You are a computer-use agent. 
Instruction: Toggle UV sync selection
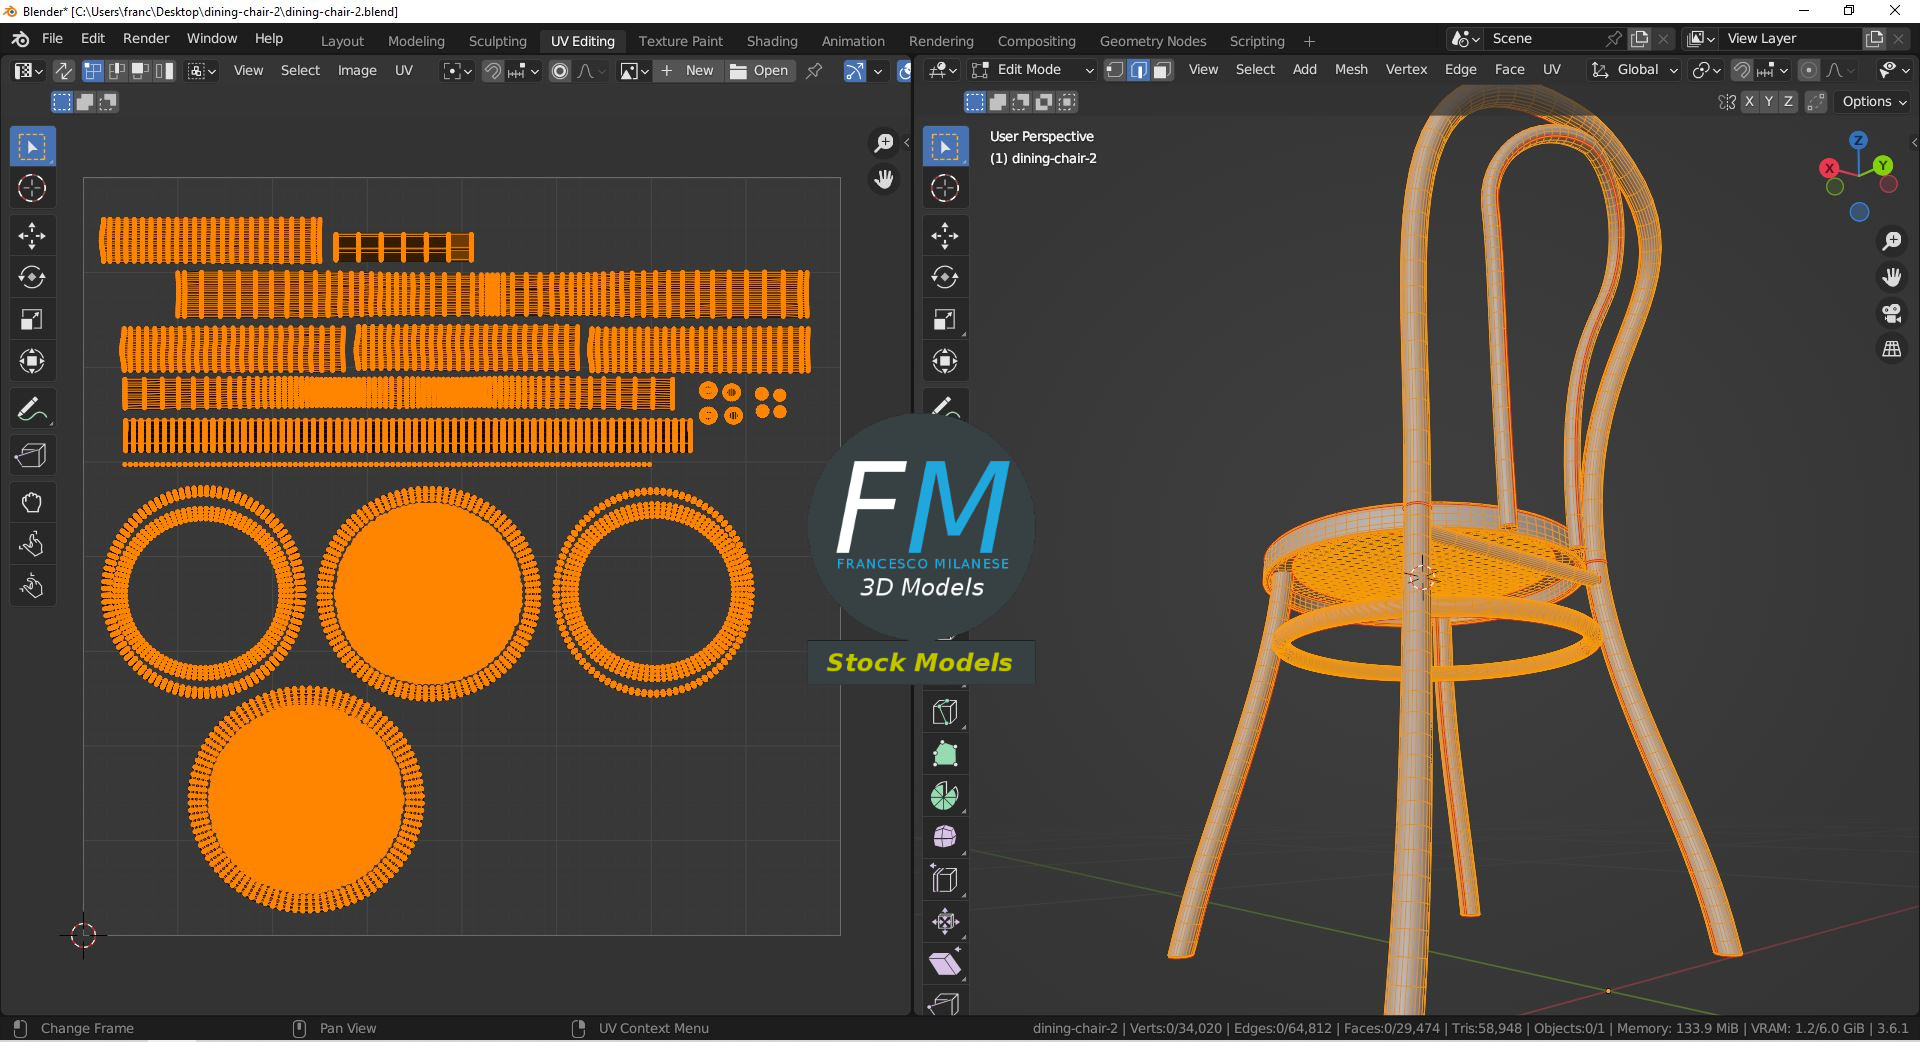pyautogui.click(x=63, y=71)
